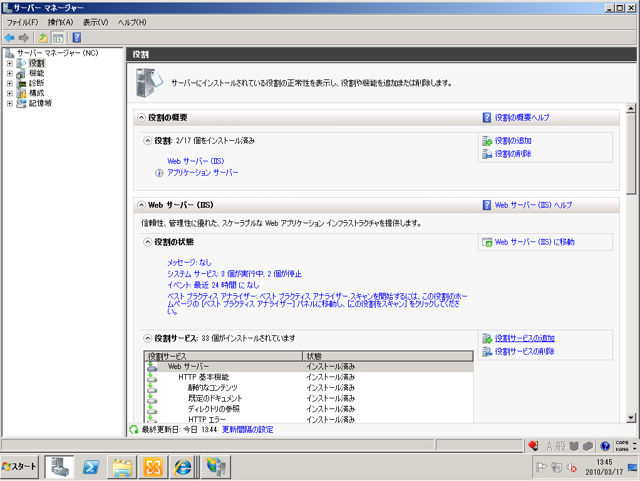
Task: Click the 役割サービスの追加 icon
Action: tap(487, 338)
